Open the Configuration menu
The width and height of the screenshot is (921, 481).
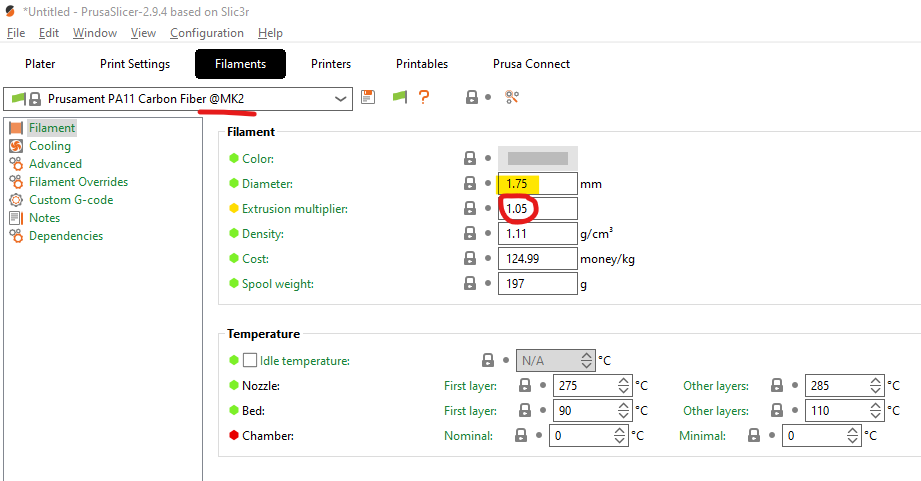(206, 33)
